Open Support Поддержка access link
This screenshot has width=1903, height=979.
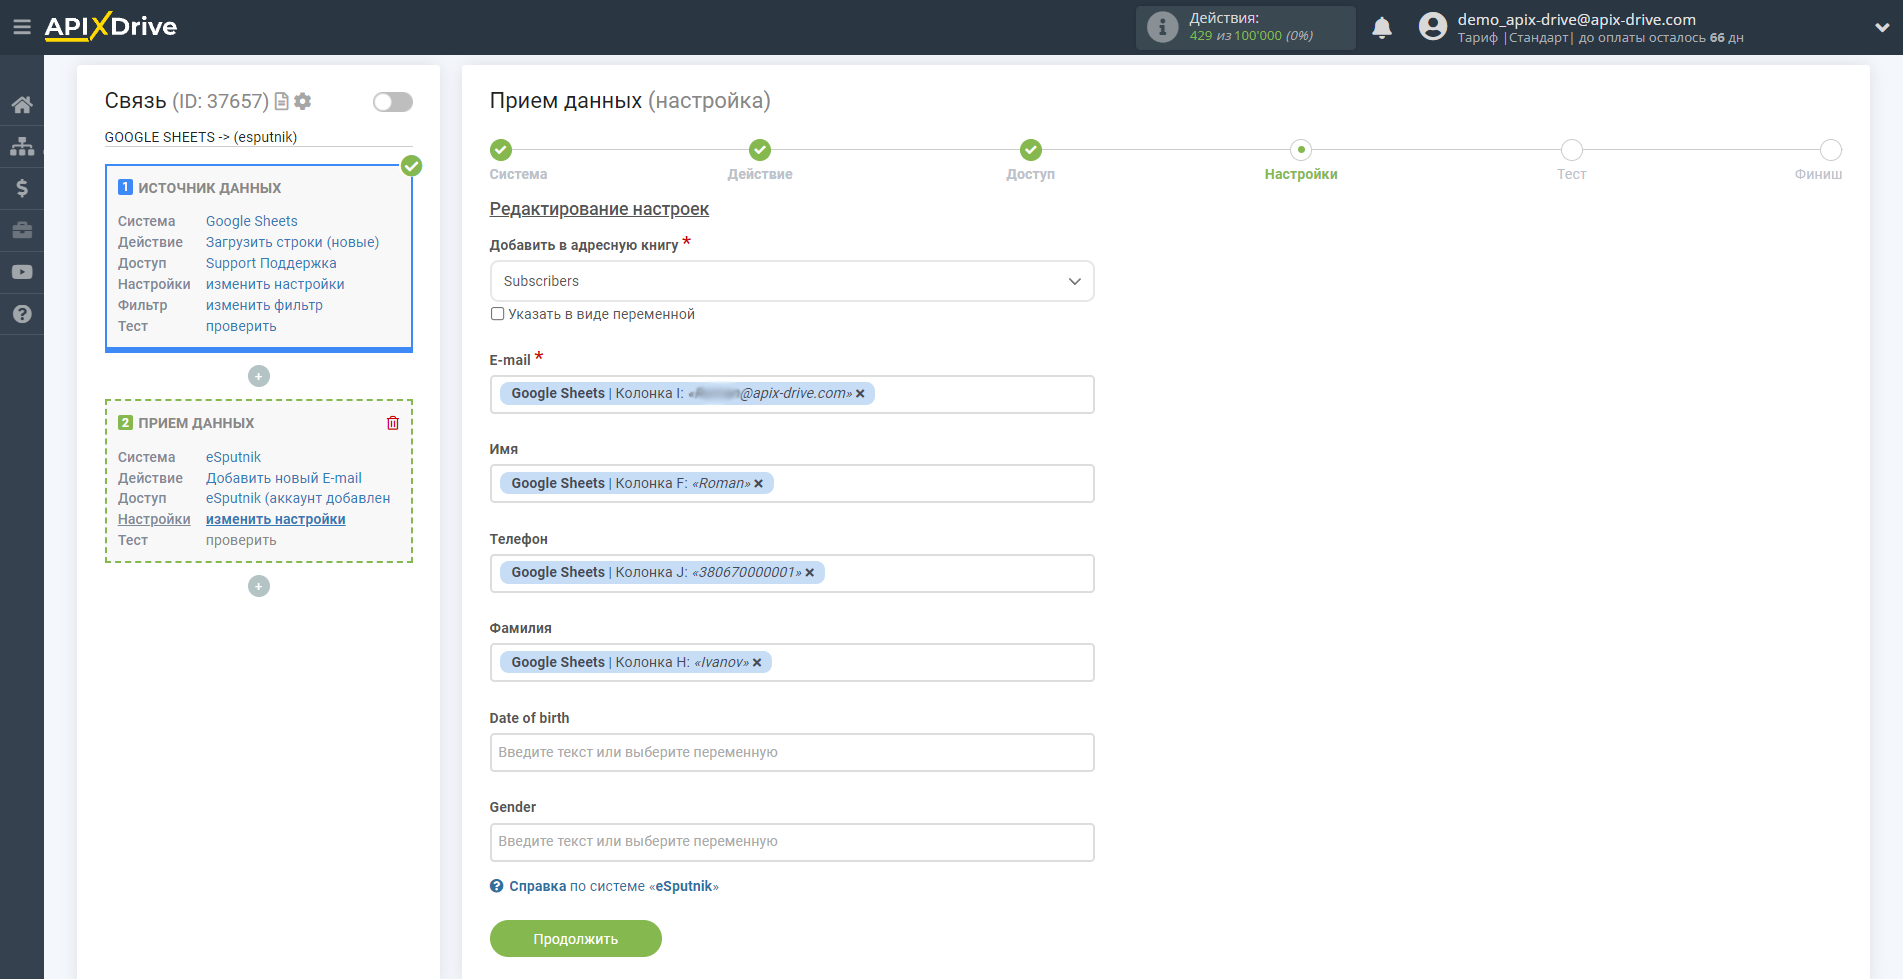tap(271, 263)
